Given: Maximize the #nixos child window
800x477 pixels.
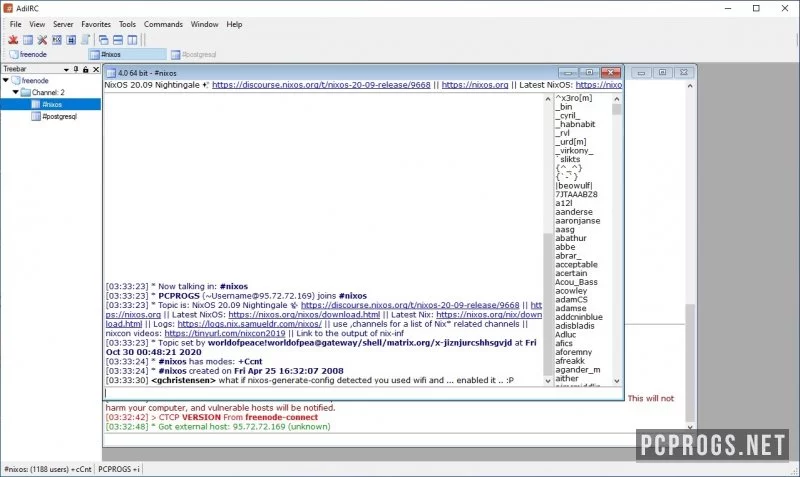Looking at the screenshot, I should pos(589,72).
